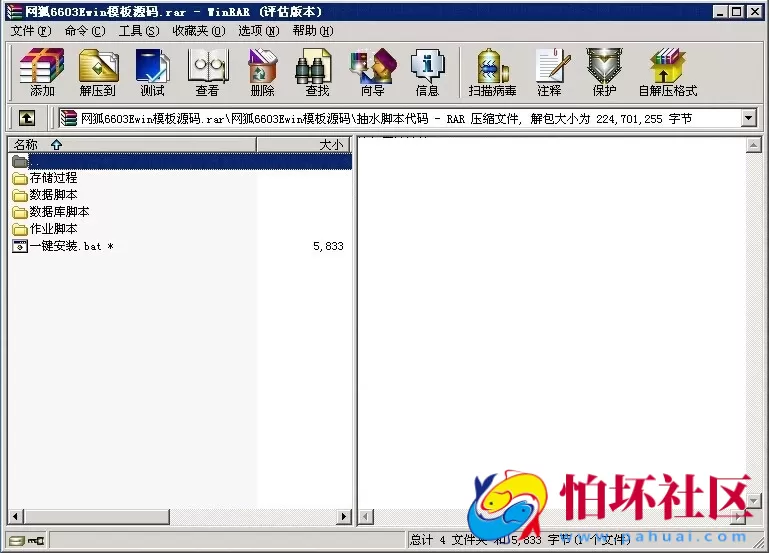Click the 一键安装.bat file name text

(x=71, y=246)
